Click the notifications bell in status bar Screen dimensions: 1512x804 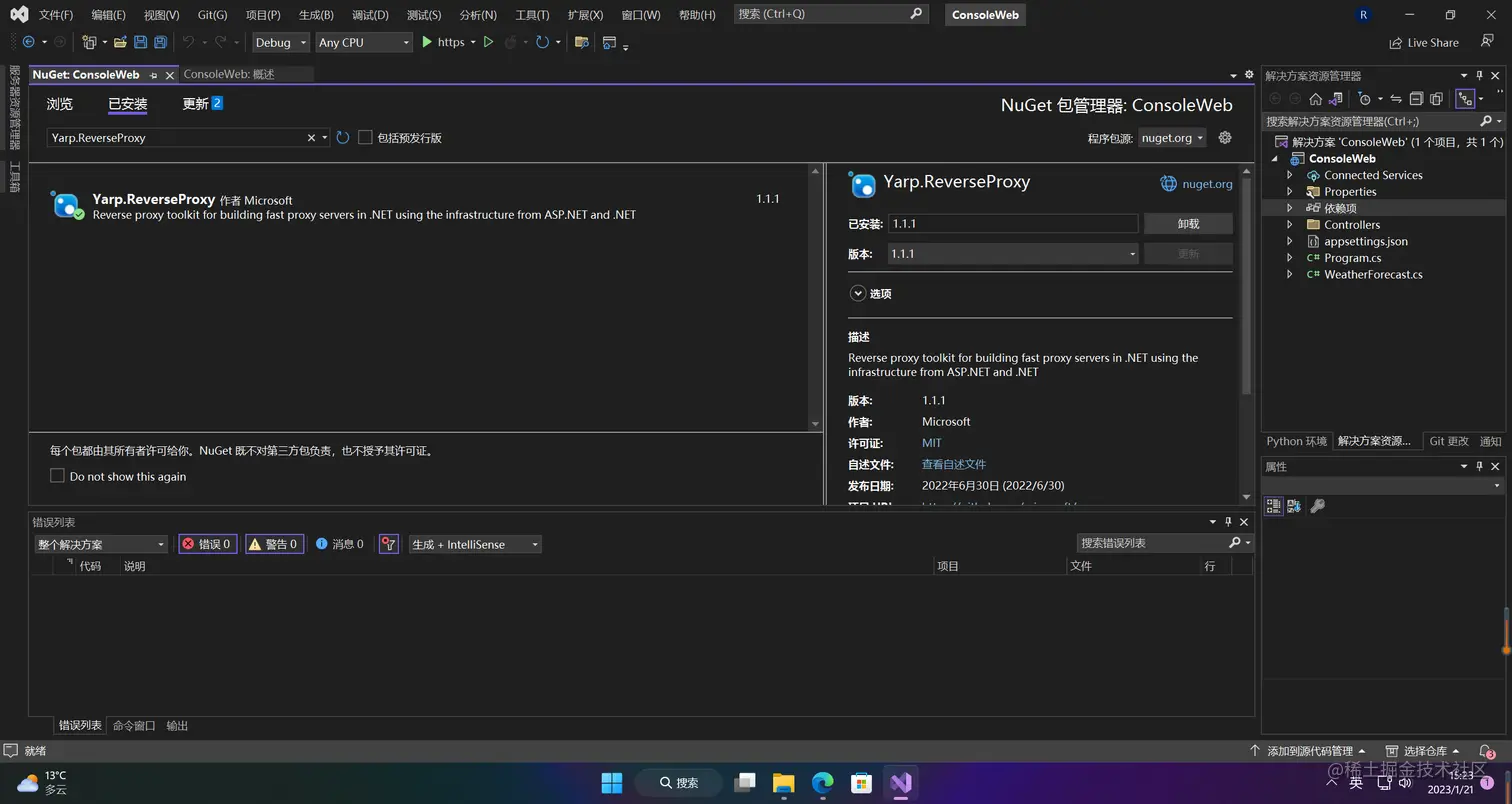click(1486, 751)
